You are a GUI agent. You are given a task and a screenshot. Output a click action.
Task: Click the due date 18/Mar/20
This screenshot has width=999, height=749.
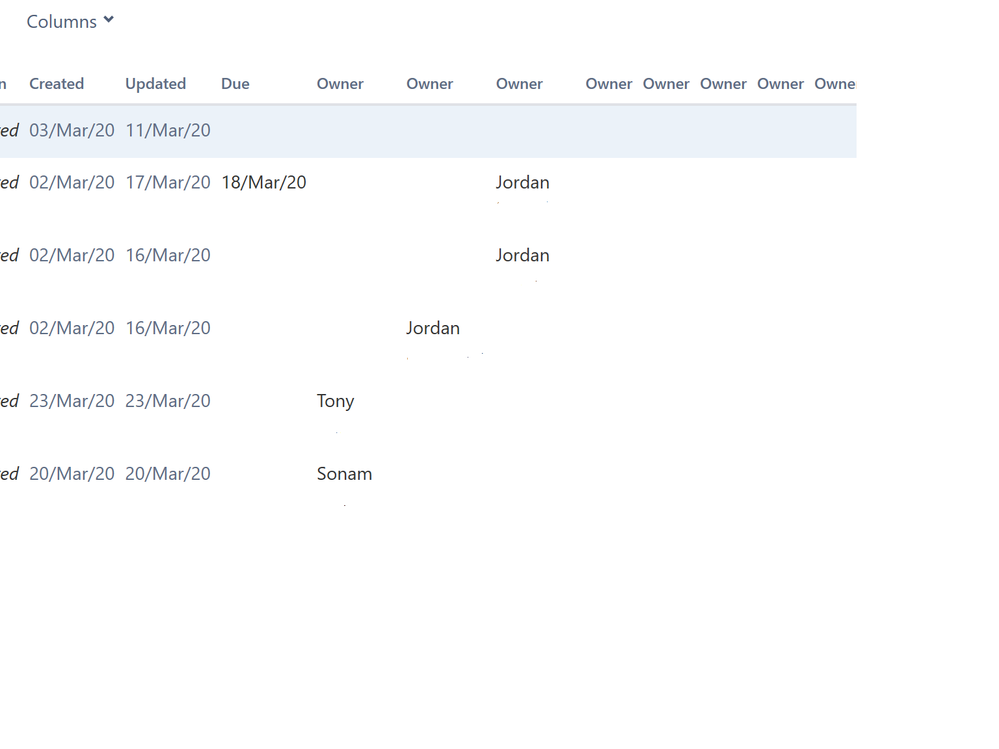coord(263,182)
